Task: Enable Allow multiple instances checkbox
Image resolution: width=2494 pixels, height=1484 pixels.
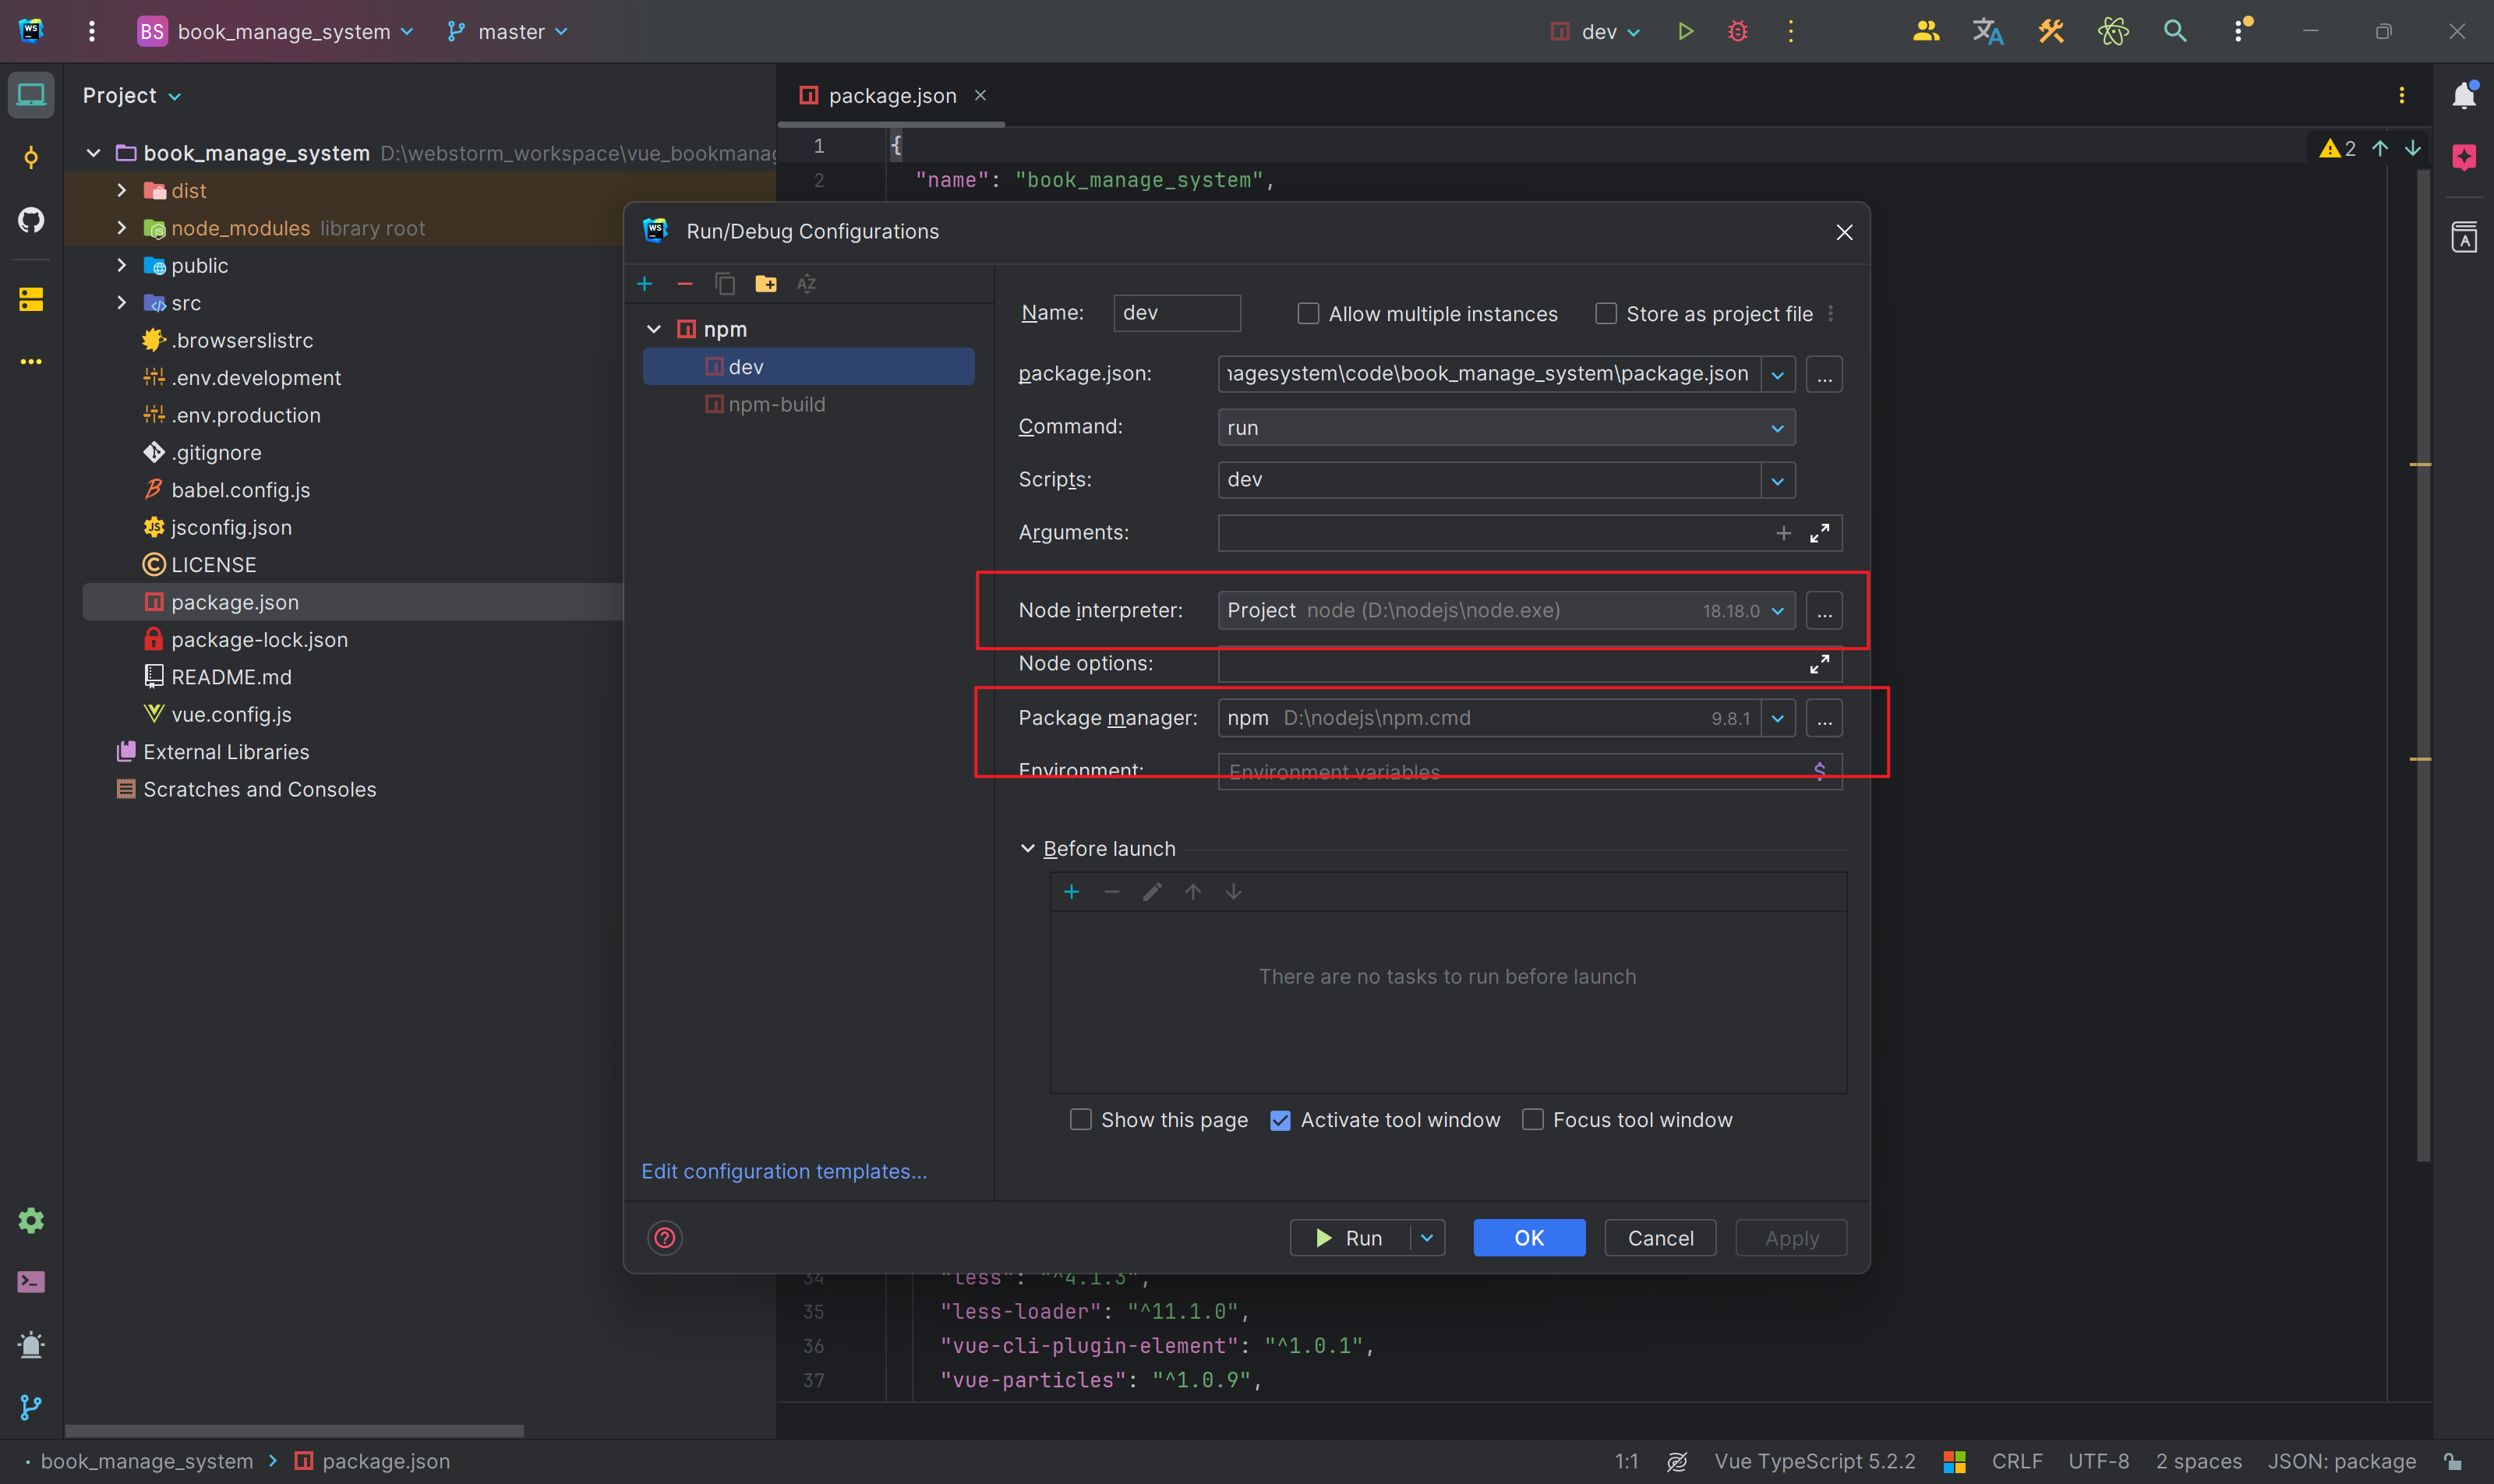Action: click(x=1308, y=314)
